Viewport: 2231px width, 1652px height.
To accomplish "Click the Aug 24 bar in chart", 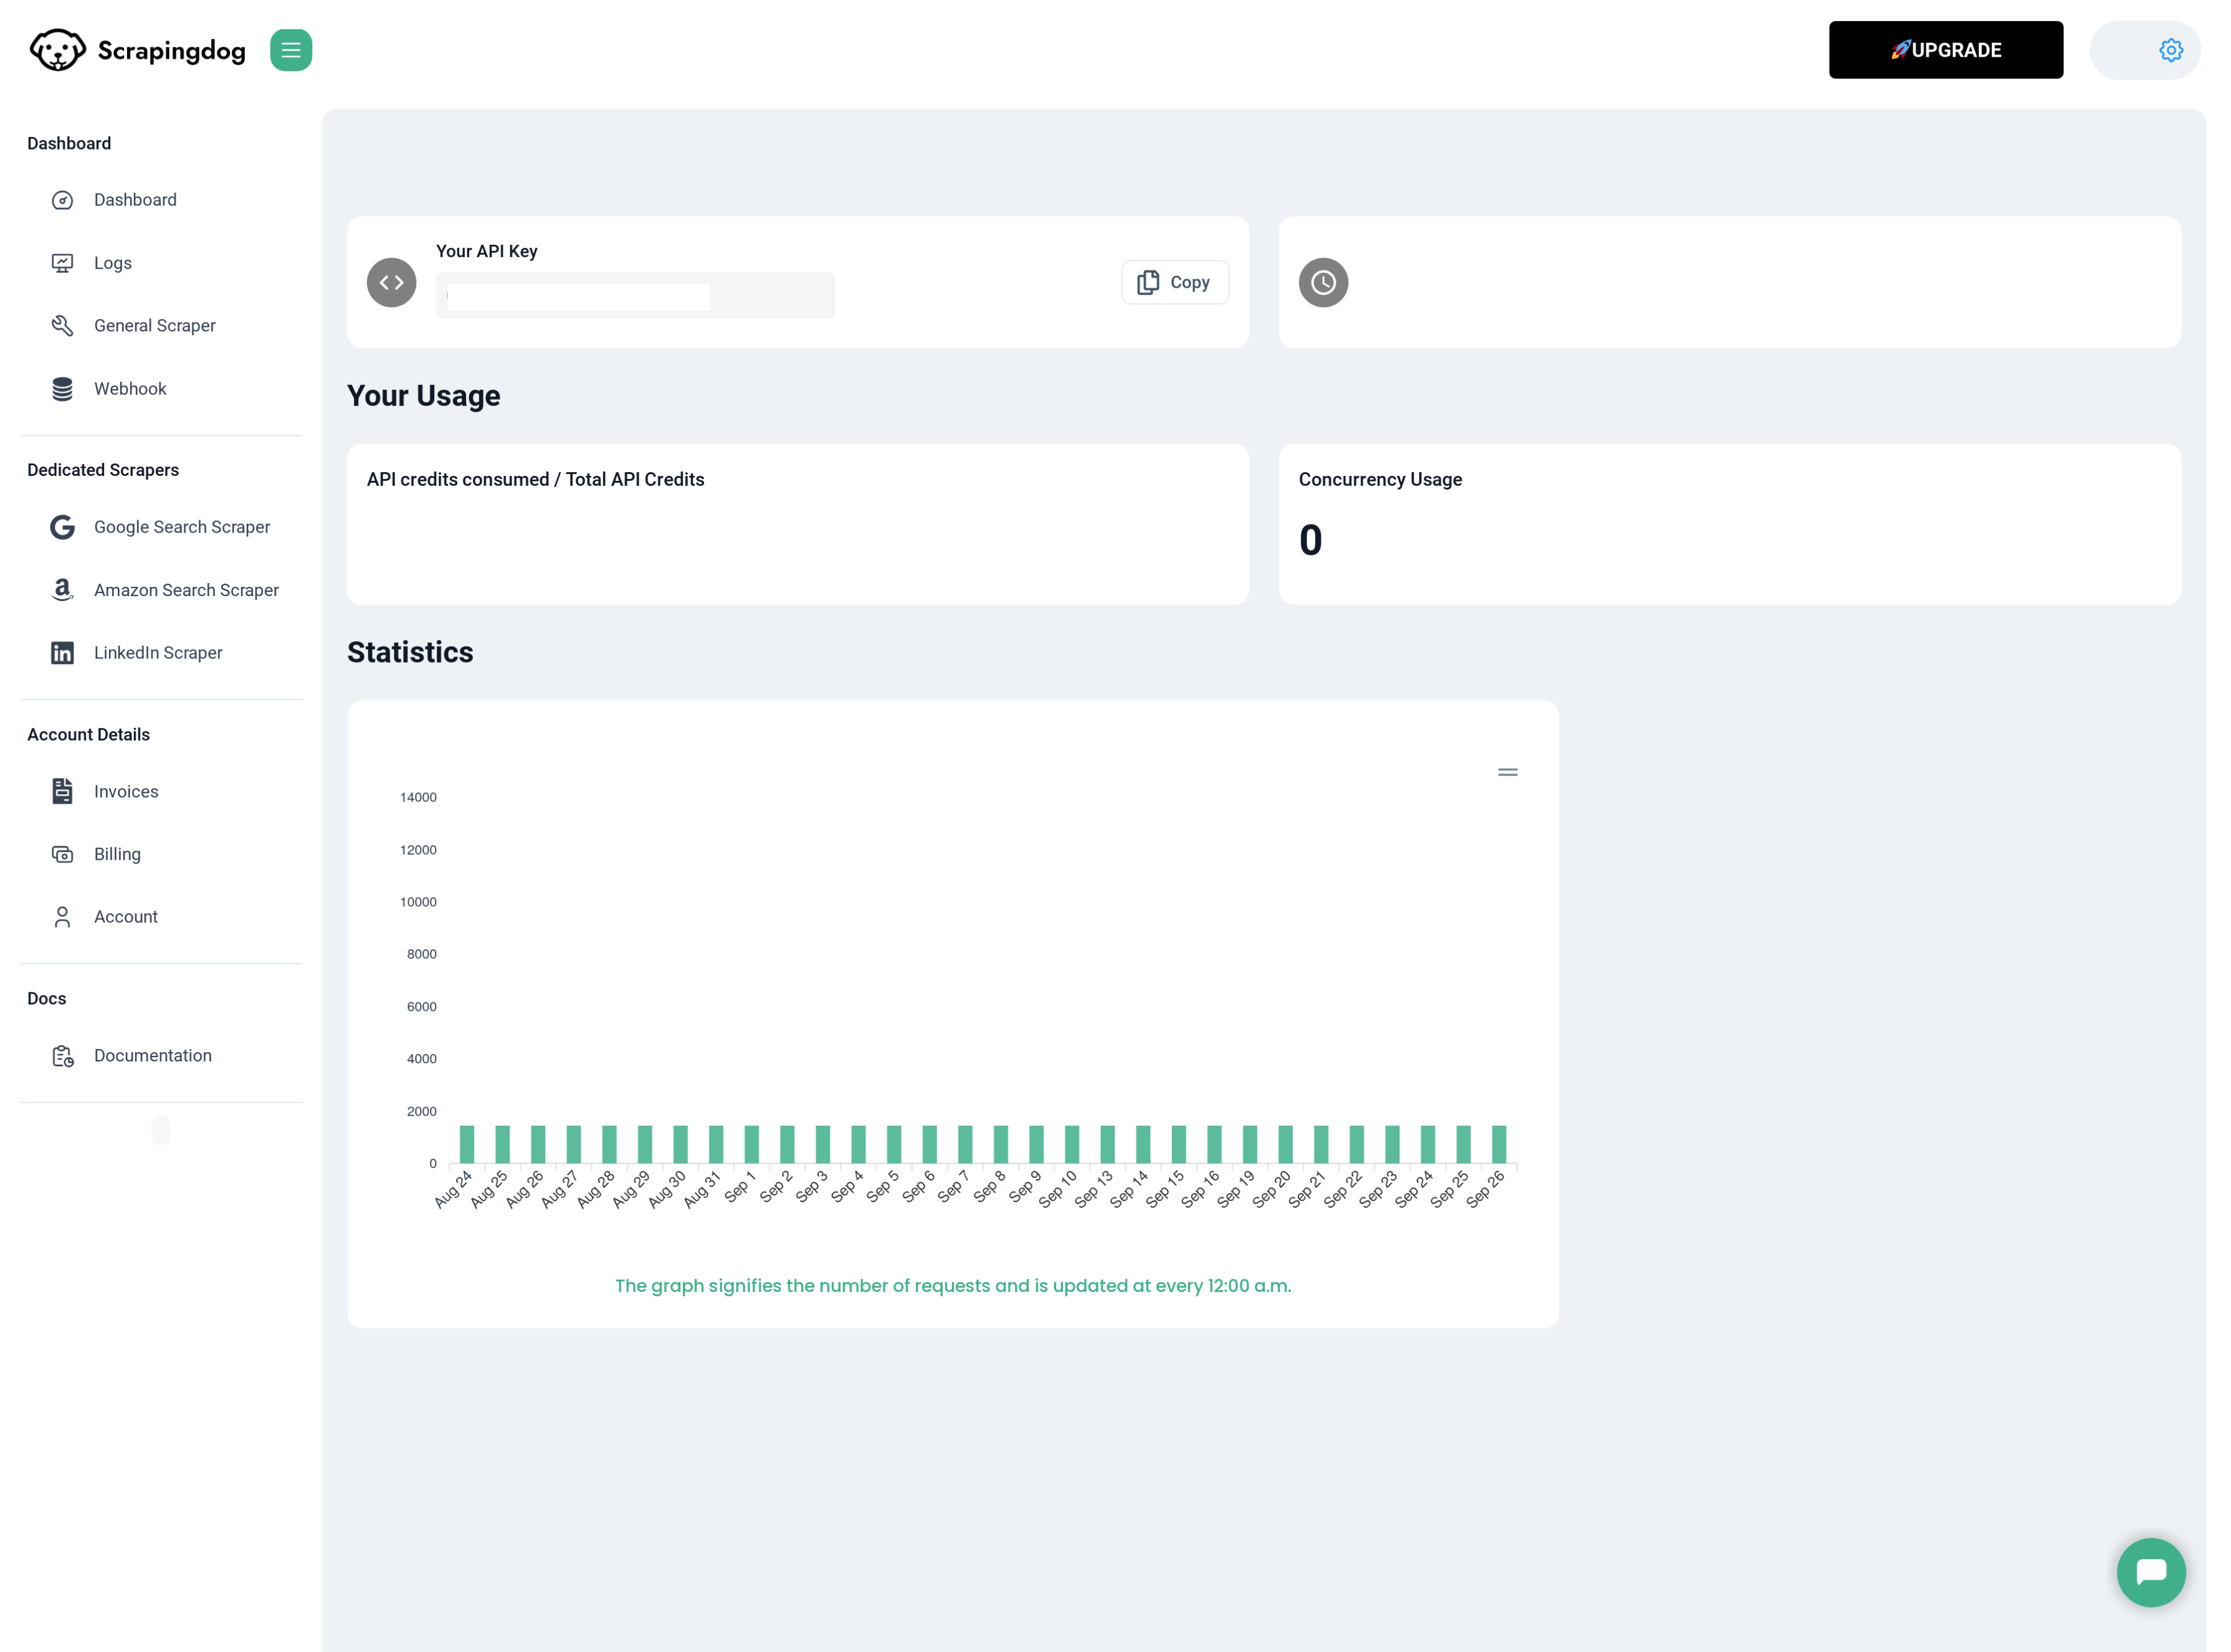I will [x=467, y=1144].
